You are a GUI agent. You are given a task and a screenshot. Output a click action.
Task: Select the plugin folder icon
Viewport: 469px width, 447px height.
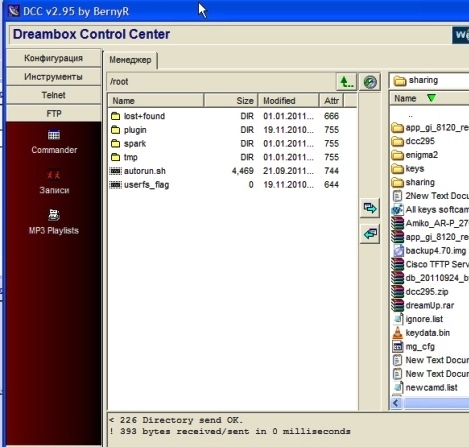[x=115, y=130]
